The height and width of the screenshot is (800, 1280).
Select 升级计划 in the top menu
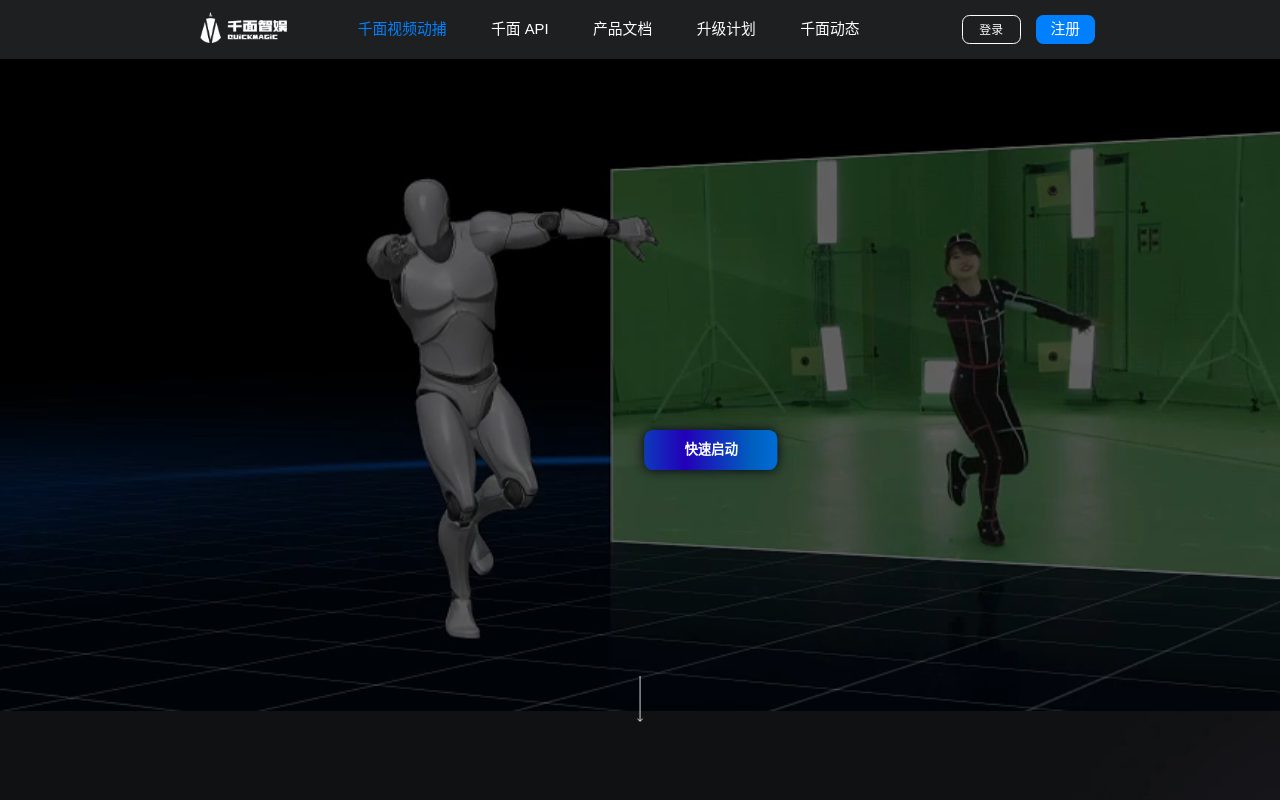(x=726, y=29)
